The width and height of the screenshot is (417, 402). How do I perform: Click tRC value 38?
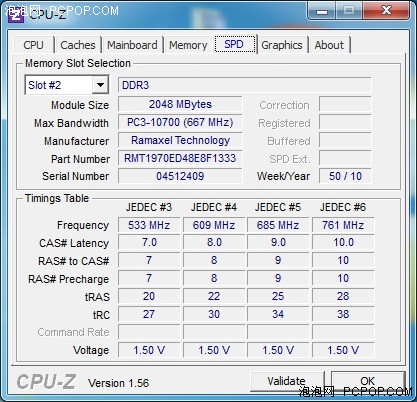343,314
